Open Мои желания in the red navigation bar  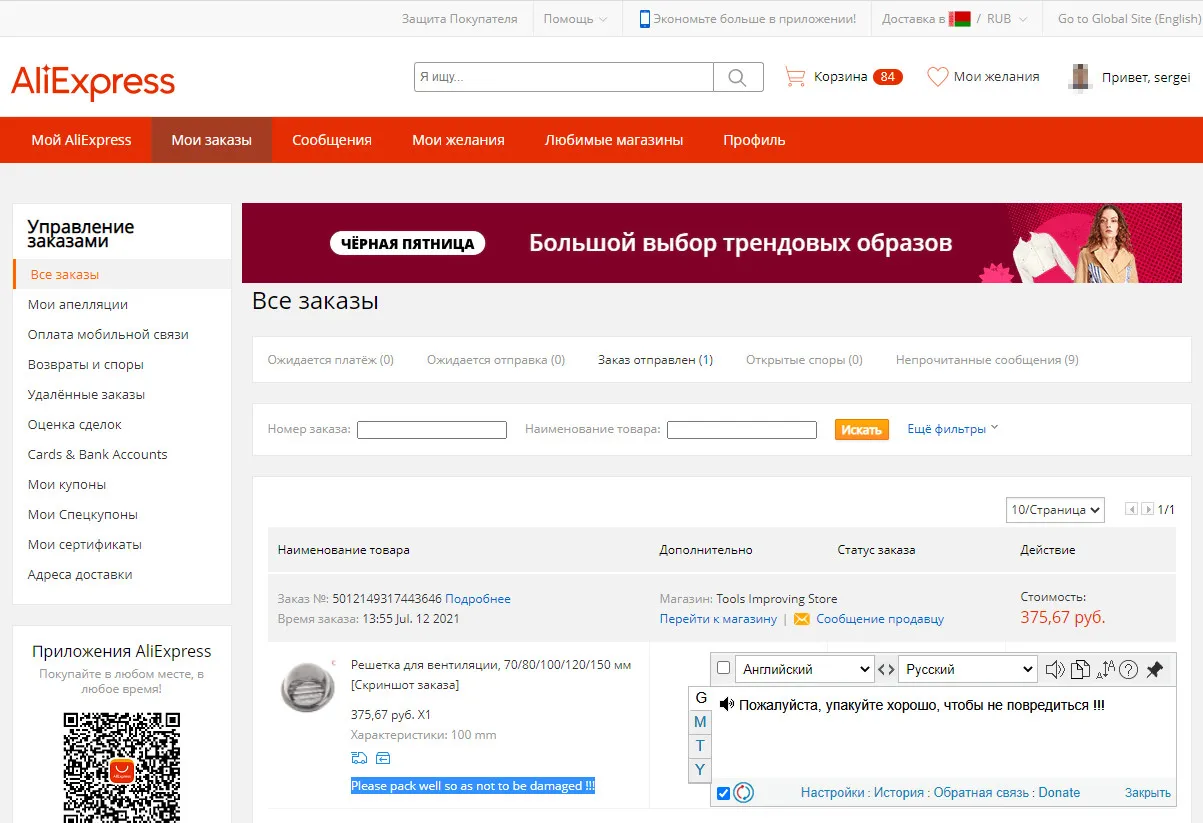coord(458,140)
